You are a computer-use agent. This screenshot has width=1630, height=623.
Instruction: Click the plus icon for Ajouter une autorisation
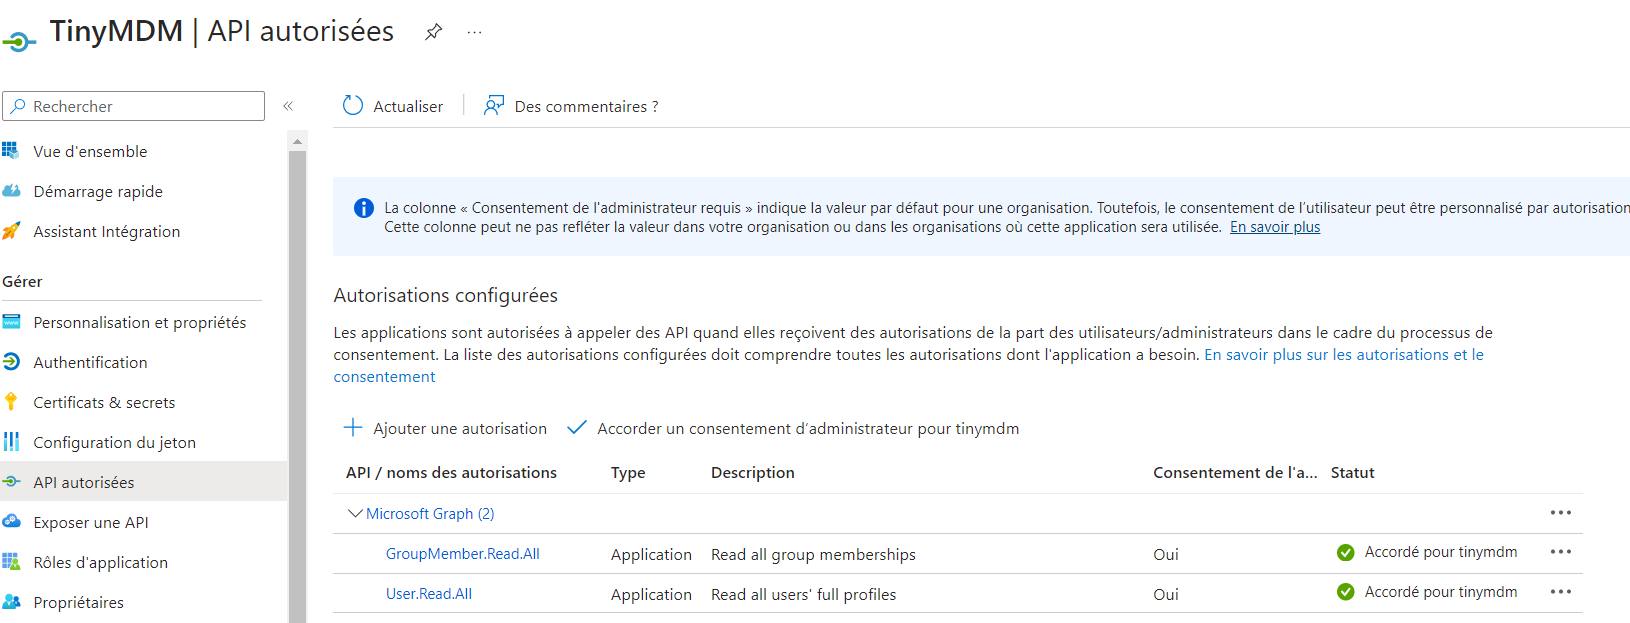click(x=353, y=428)
